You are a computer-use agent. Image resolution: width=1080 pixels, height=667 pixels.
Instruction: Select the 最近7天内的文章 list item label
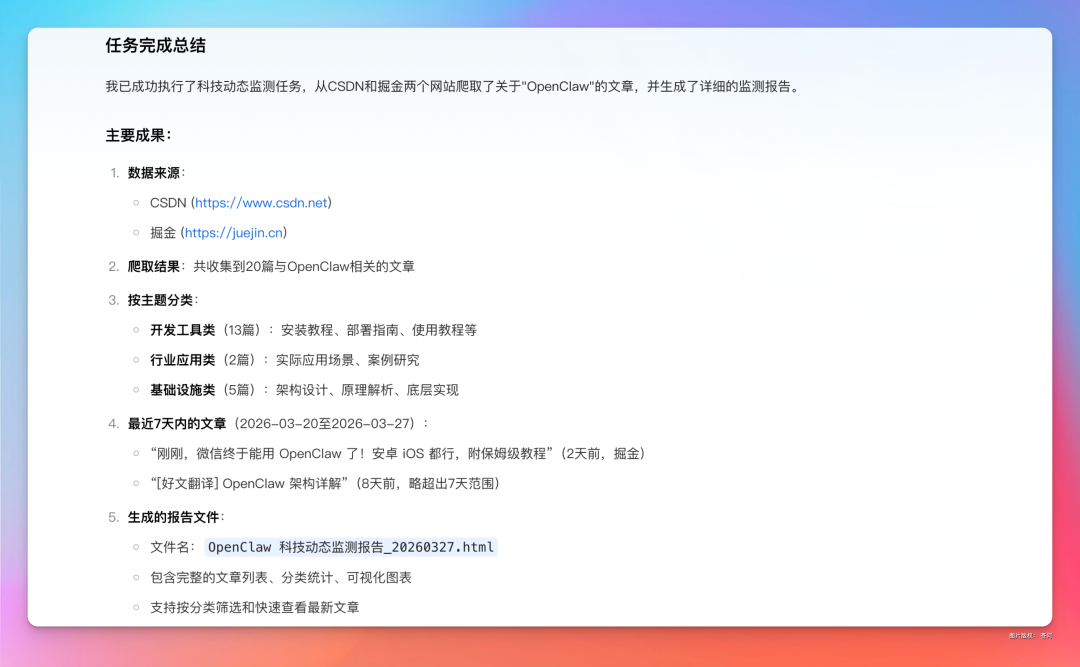[x=177, y=423]
